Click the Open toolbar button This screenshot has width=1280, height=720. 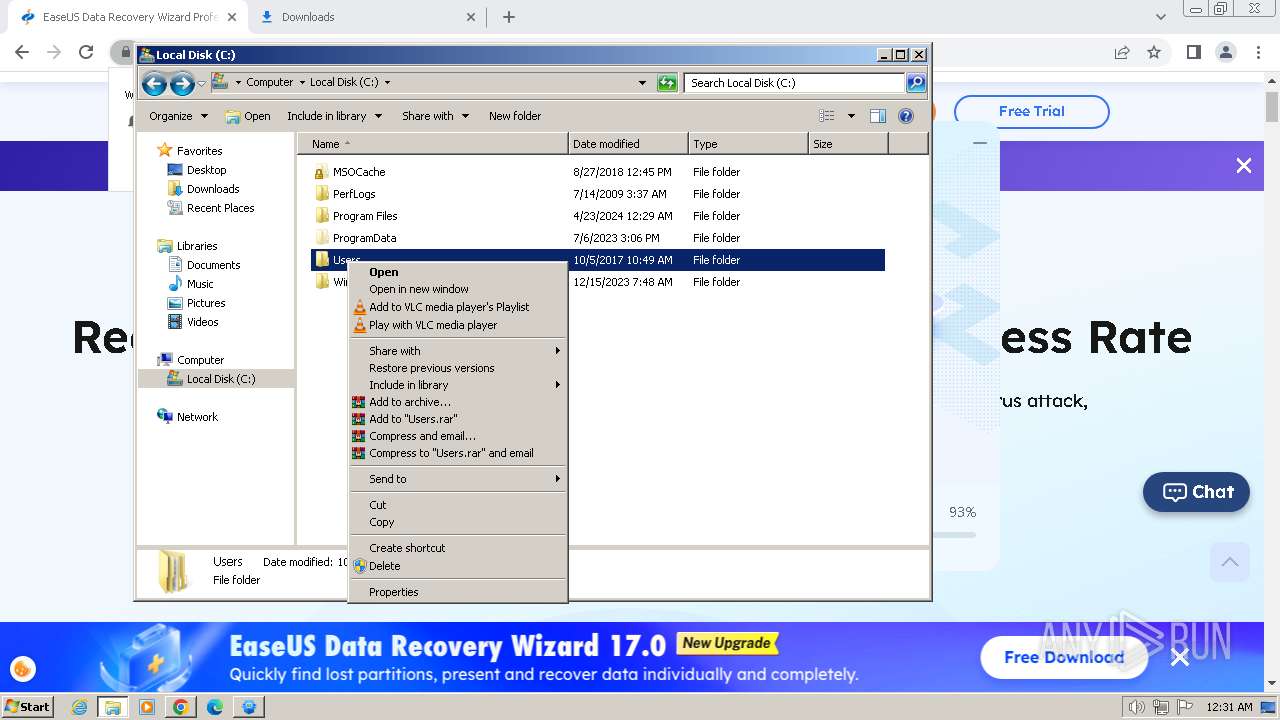[x=248, y=116]
